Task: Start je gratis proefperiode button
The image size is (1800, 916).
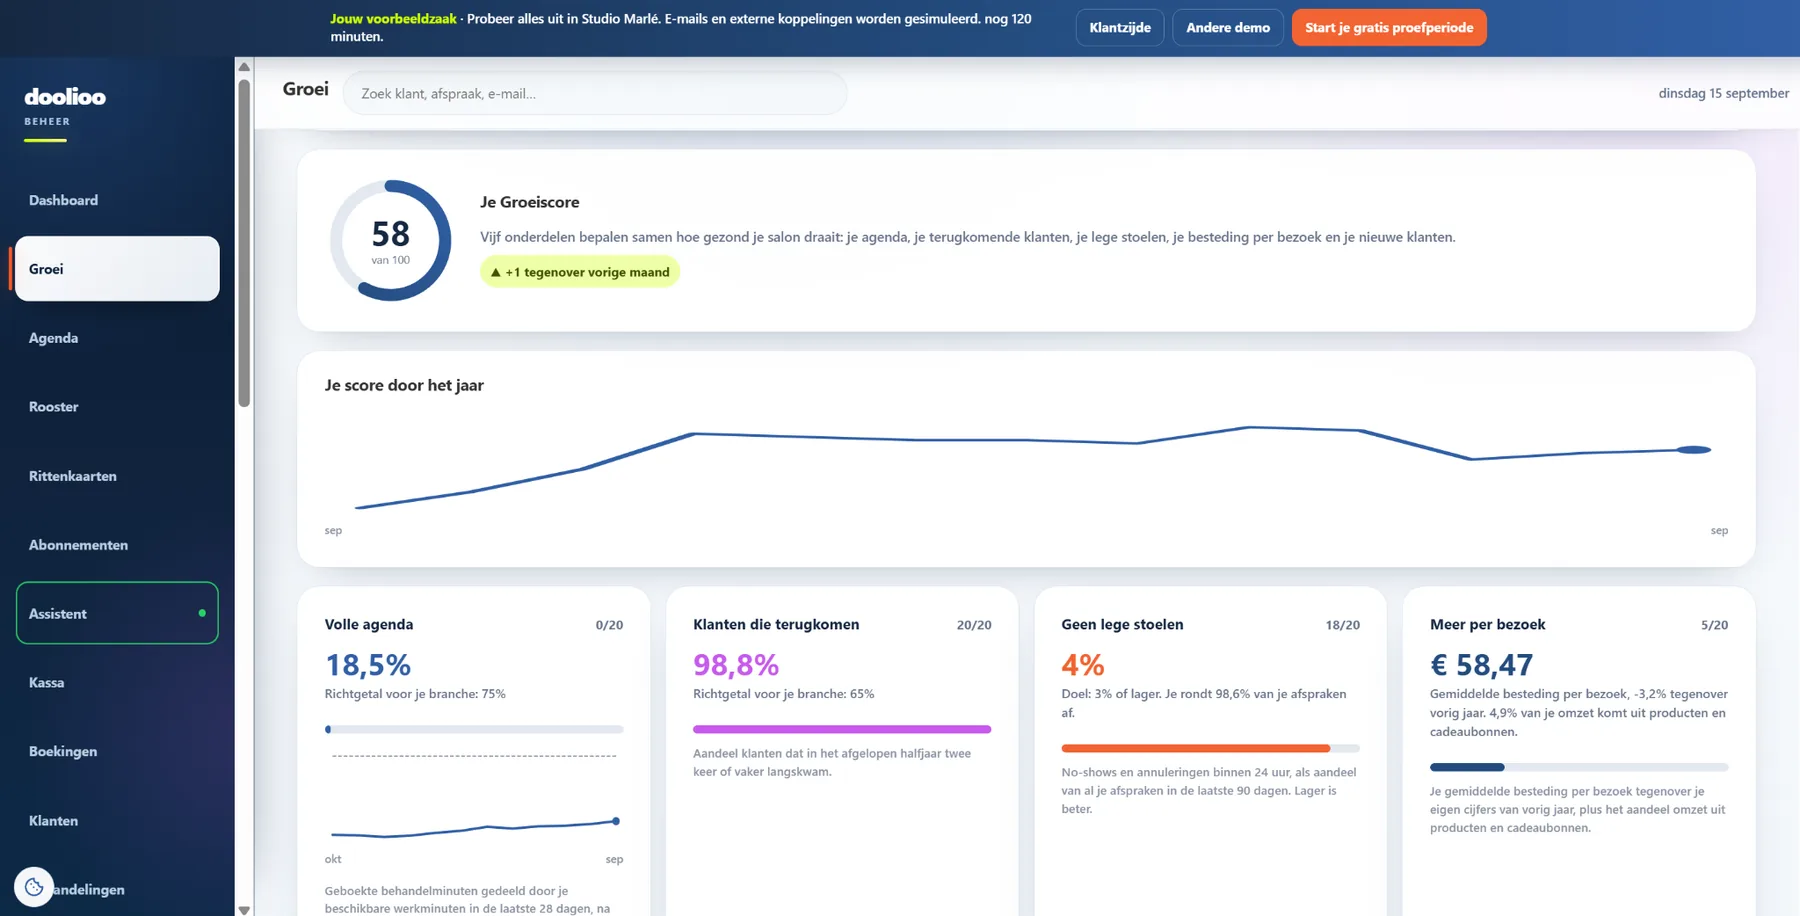Action: pos(1389,28)
